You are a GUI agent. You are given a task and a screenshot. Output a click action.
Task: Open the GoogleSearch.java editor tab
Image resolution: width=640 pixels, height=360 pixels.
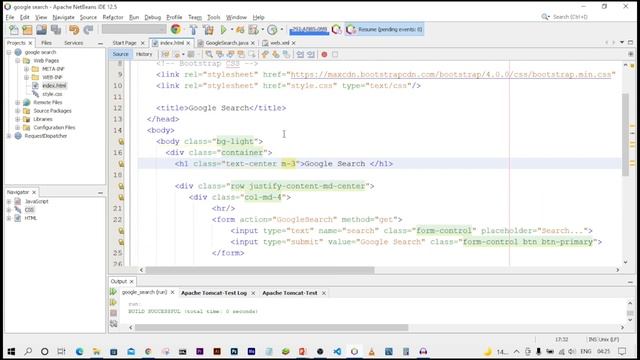click(x=227, y=43)
